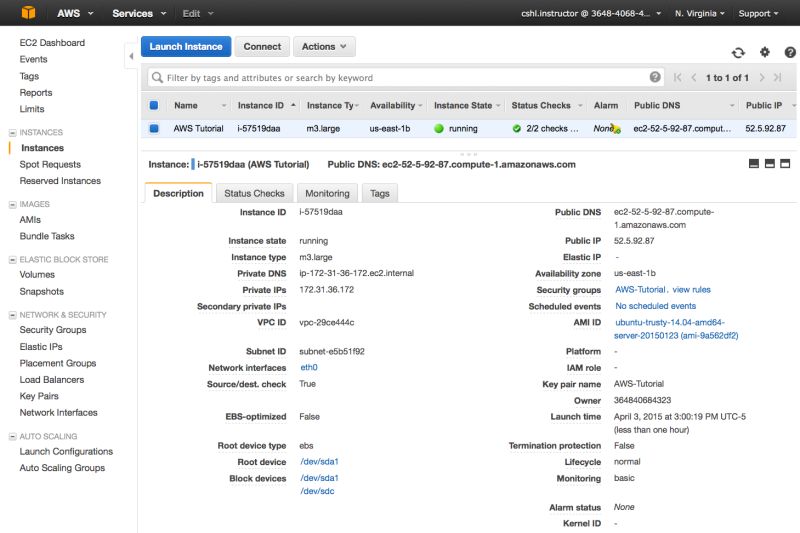Minimize the details pane layout icon
The height and width of the screenshot is (533, 800).
coord(754,164)
